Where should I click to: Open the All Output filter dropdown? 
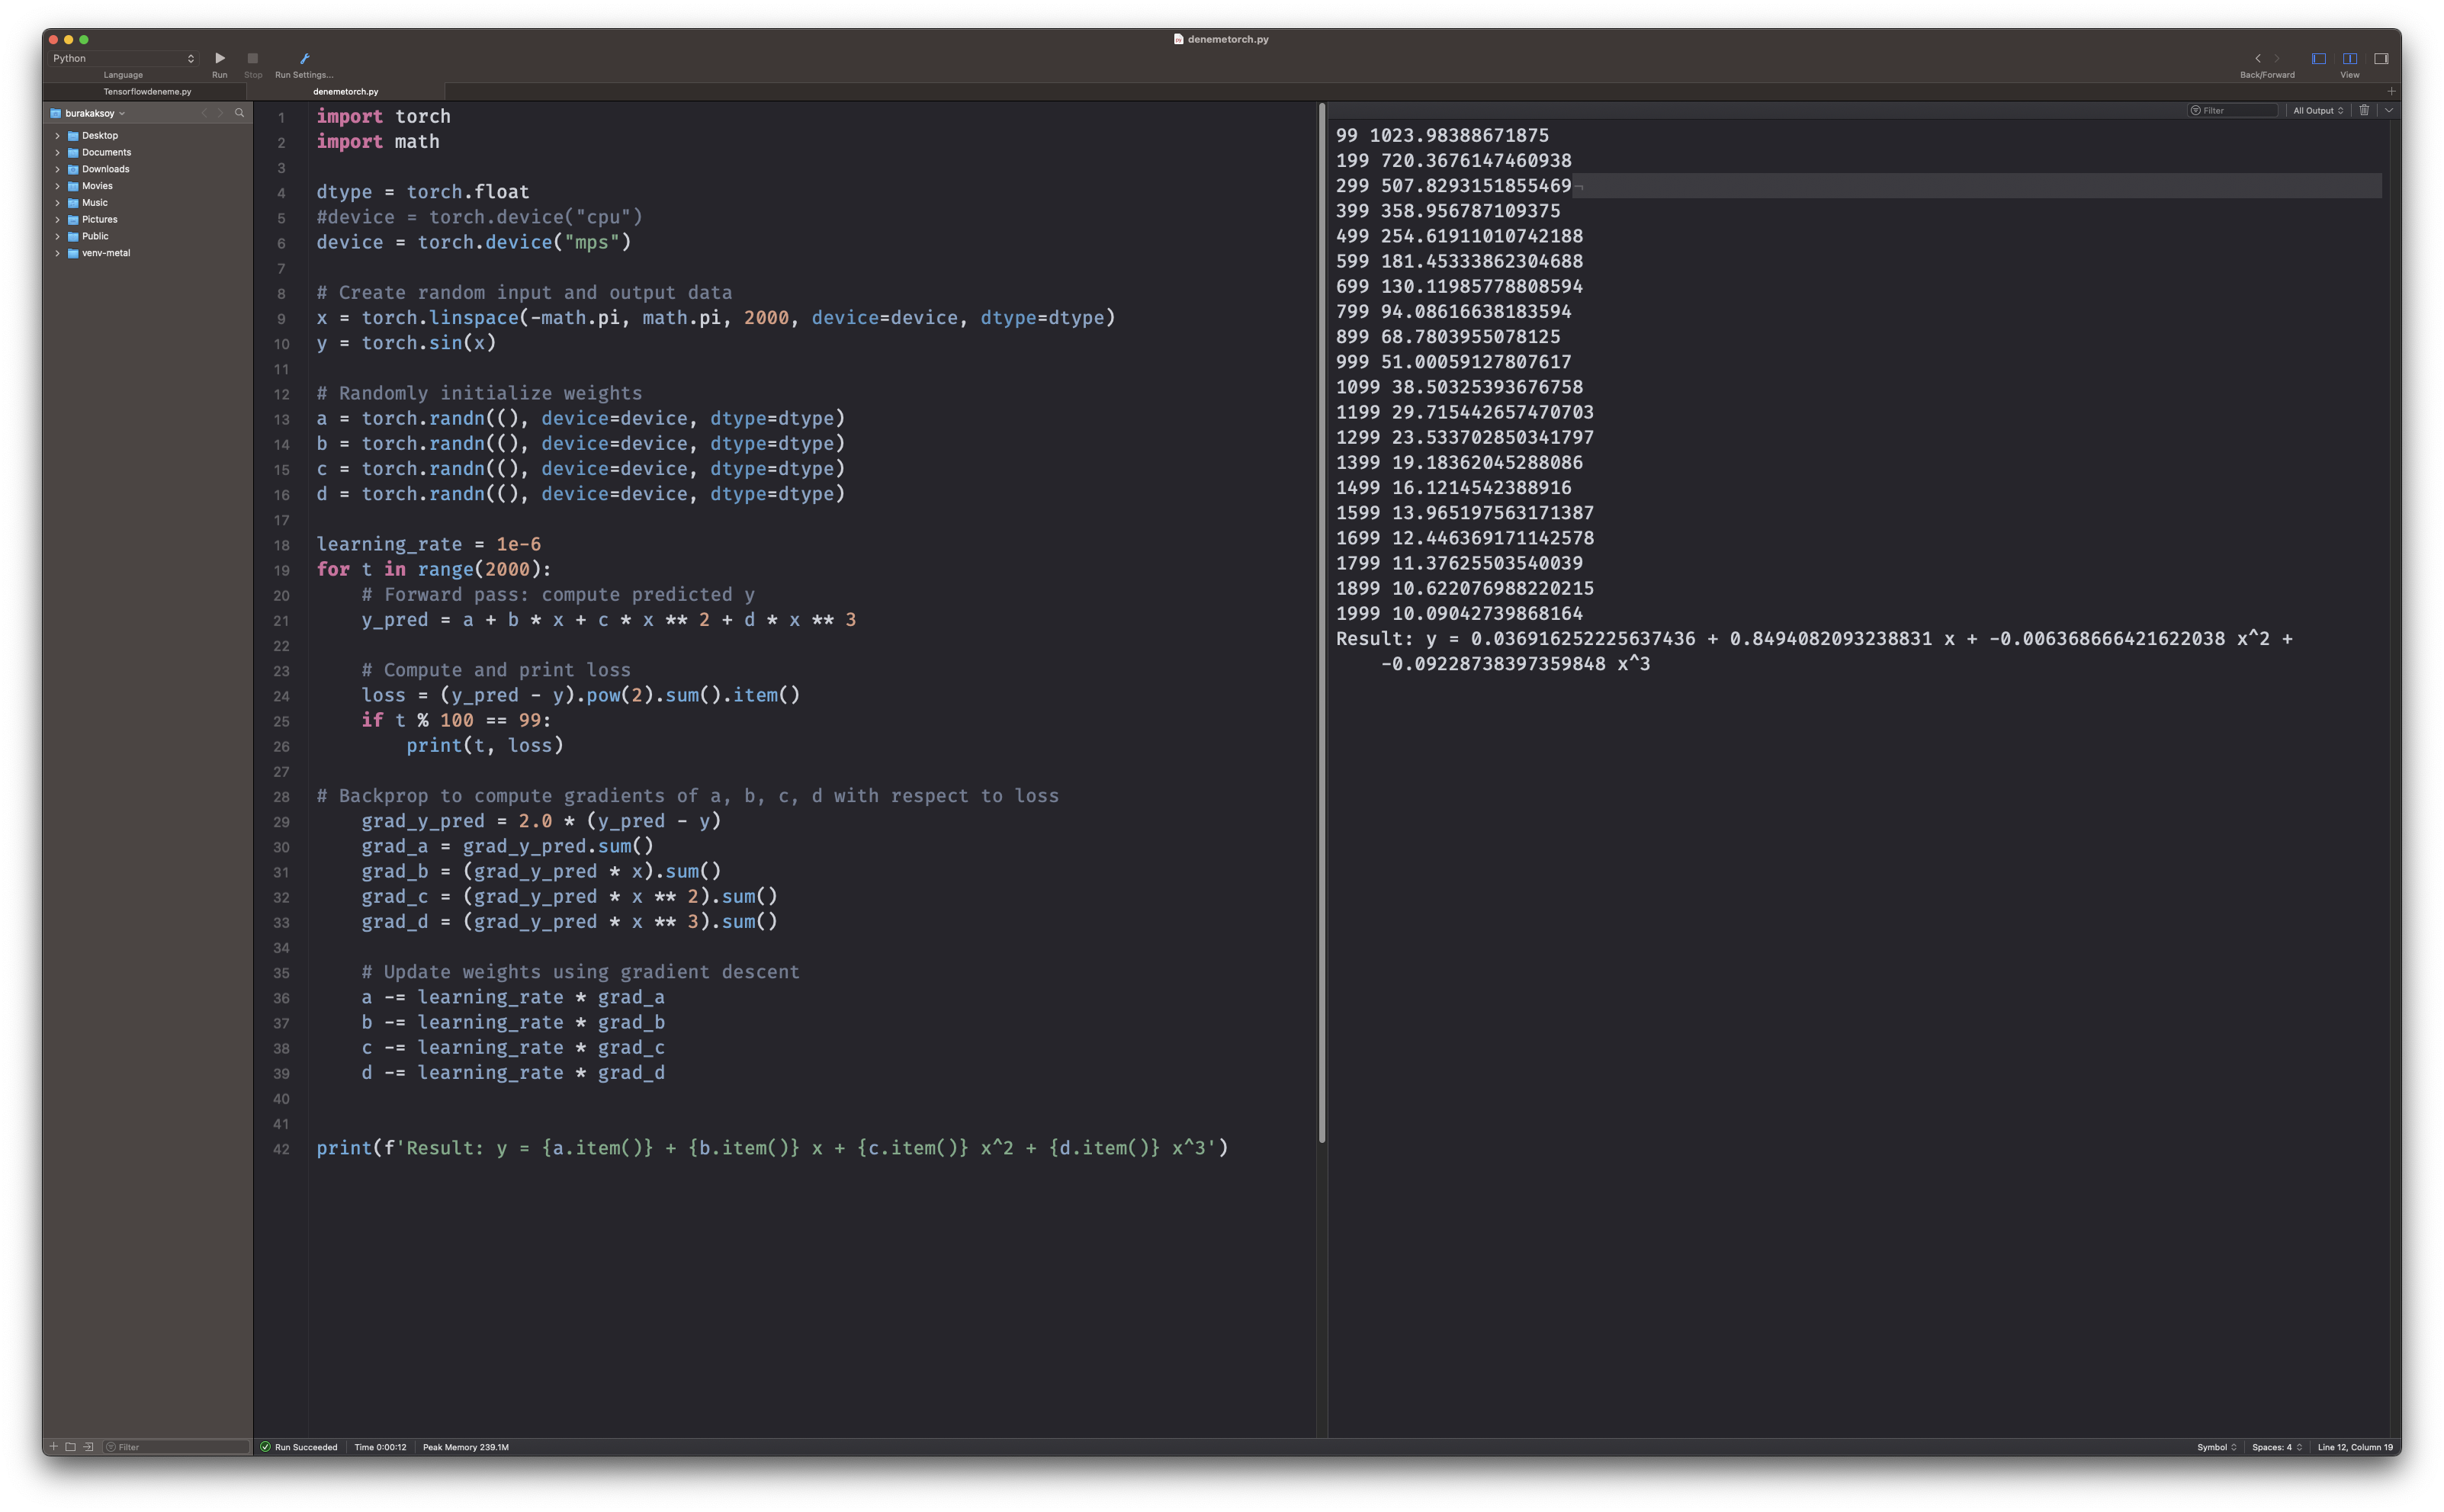[x=2318, y=111]
